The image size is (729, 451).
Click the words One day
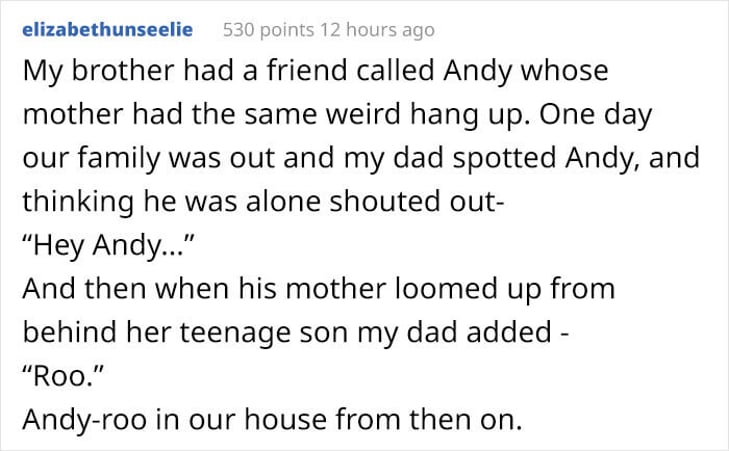[596, 115]
